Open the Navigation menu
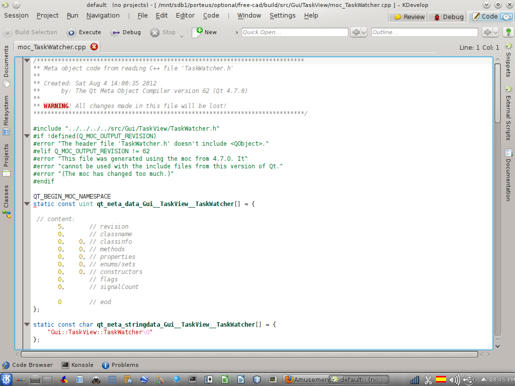 [103, 16]
